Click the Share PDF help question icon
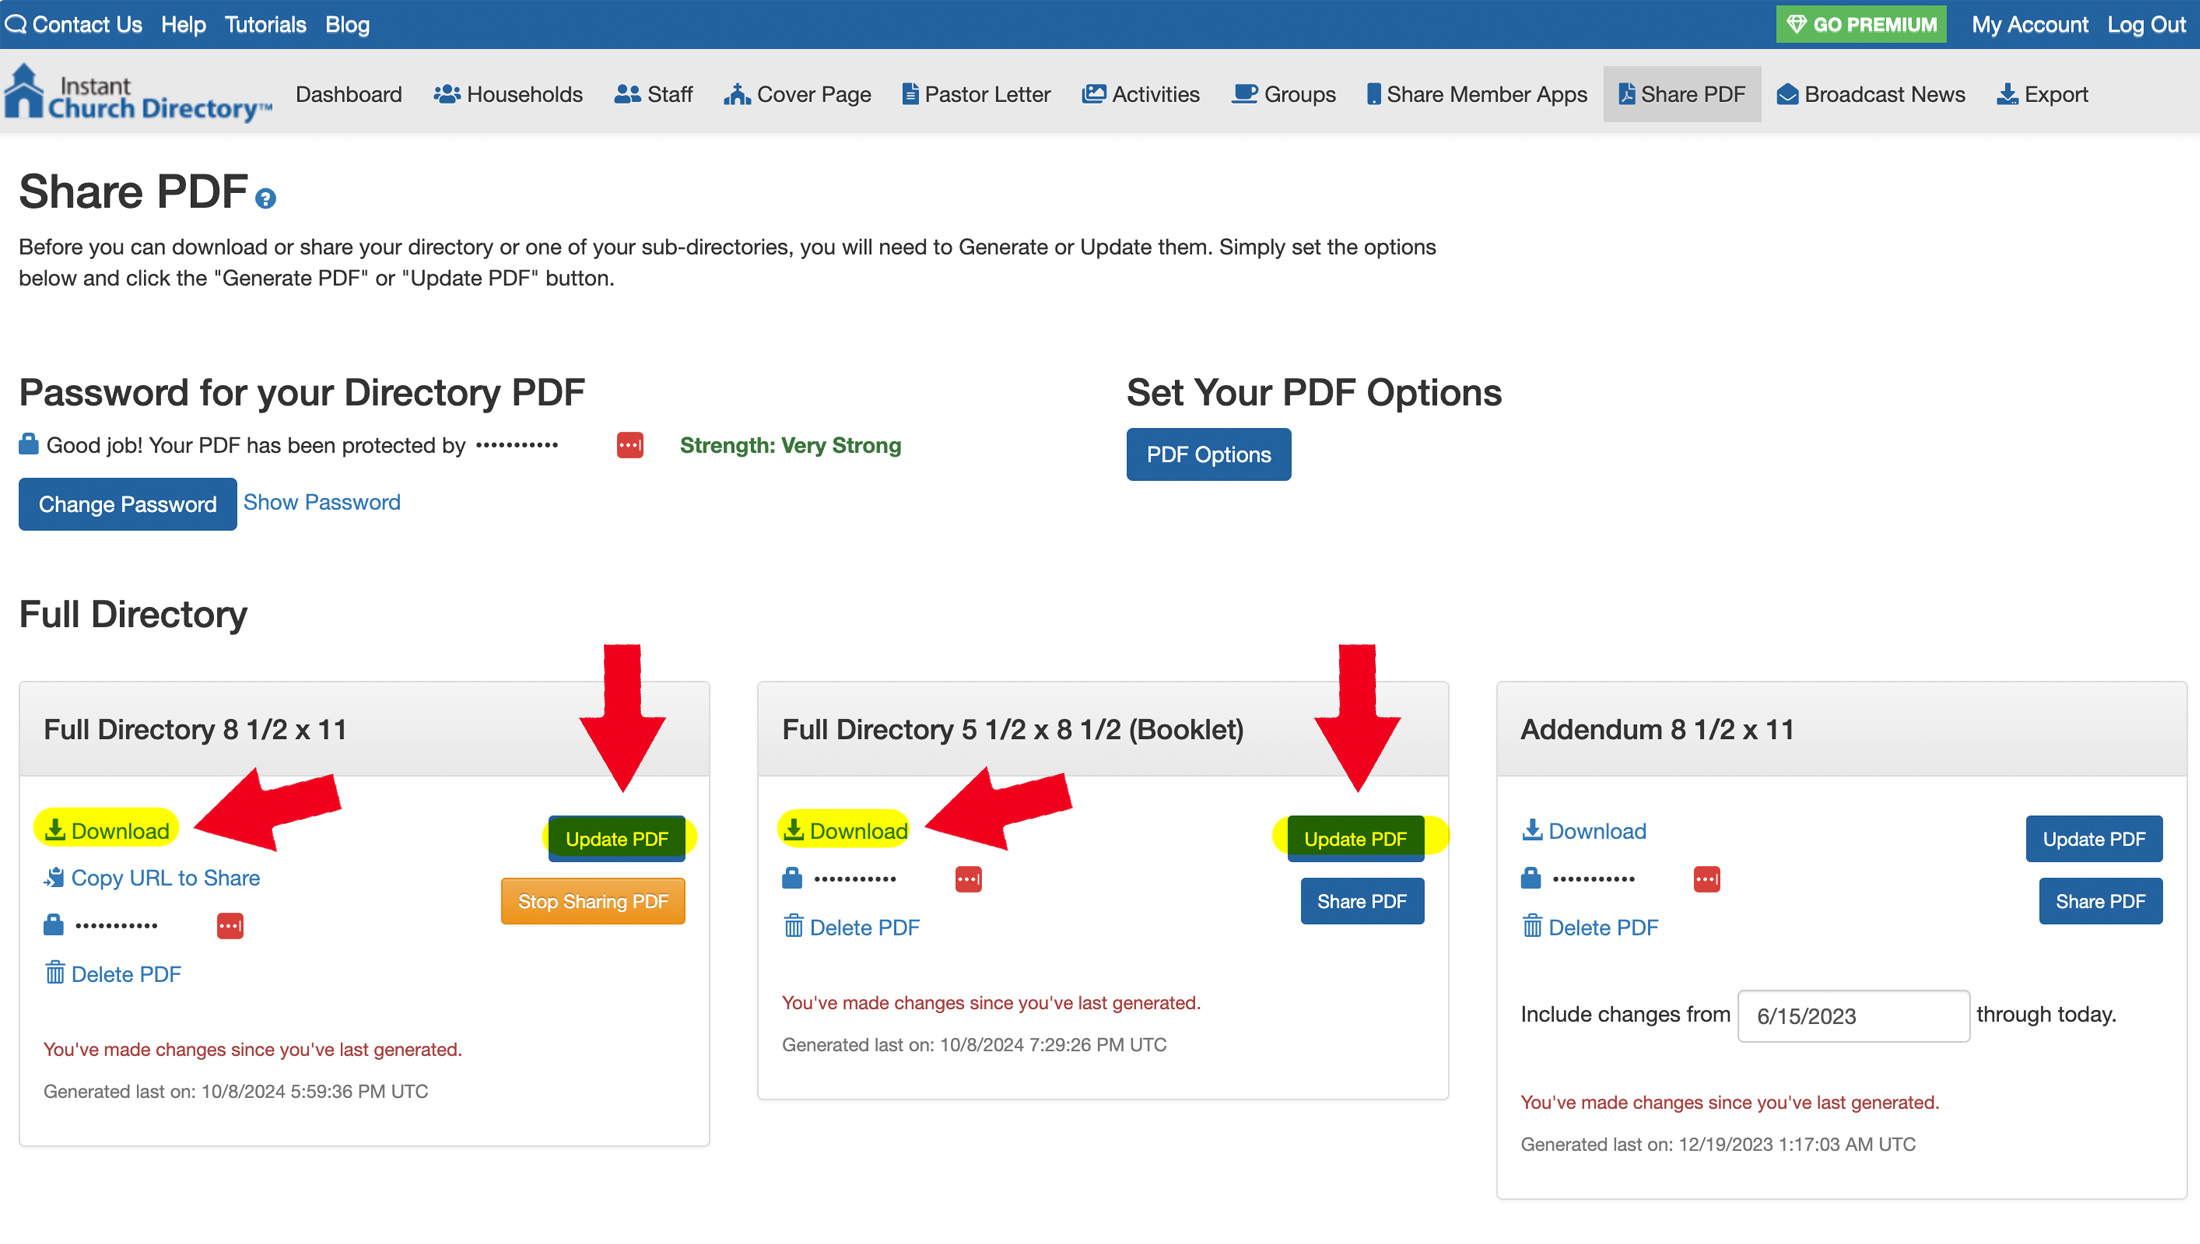This screenshot has height=1244, width=2200. 265,198
